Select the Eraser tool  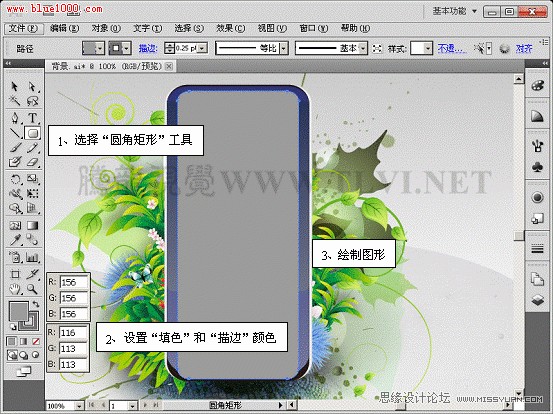tap(32, 162)
